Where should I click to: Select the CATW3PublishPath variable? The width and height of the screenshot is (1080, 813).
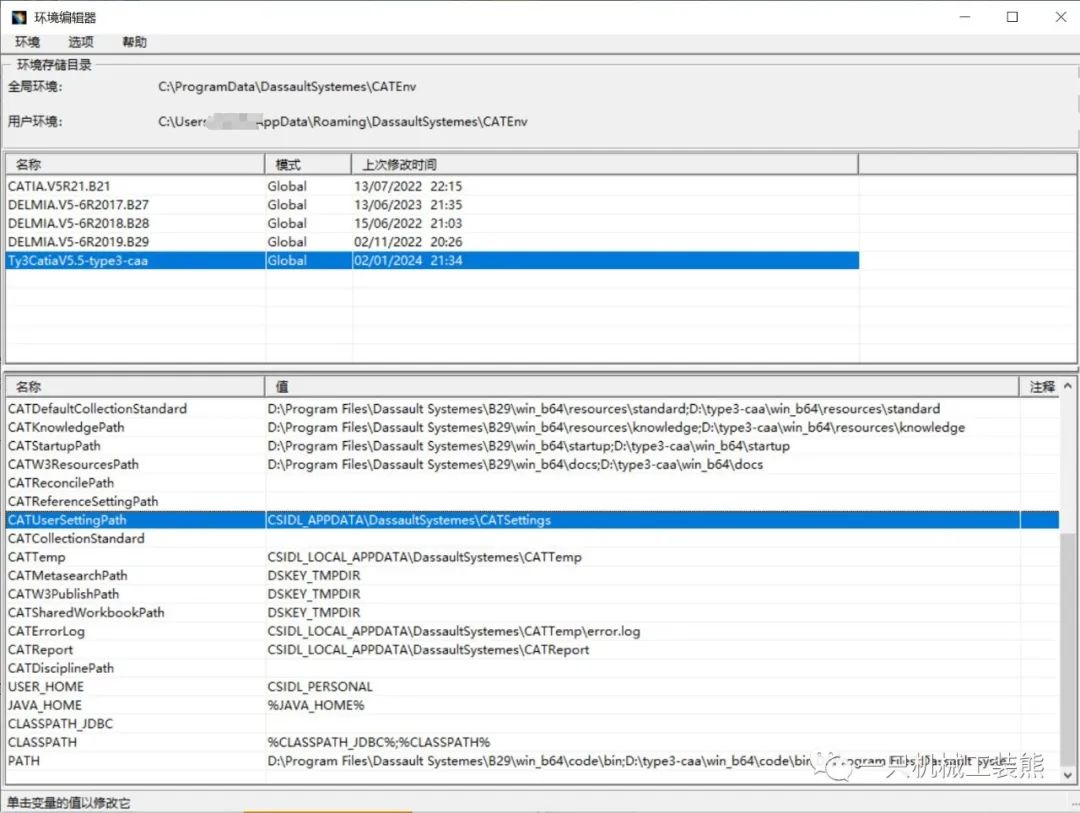click(x=63, y=595)
